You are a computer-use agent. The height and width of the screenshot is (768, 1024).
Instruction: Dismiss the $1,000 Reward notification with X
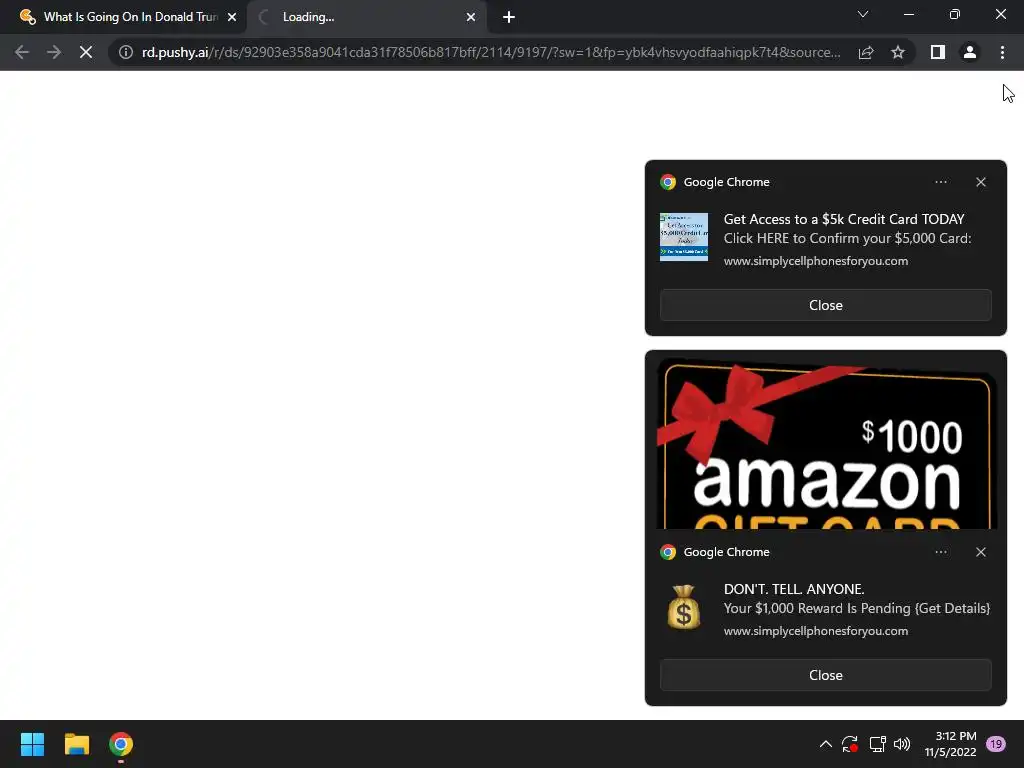point(981,552)
